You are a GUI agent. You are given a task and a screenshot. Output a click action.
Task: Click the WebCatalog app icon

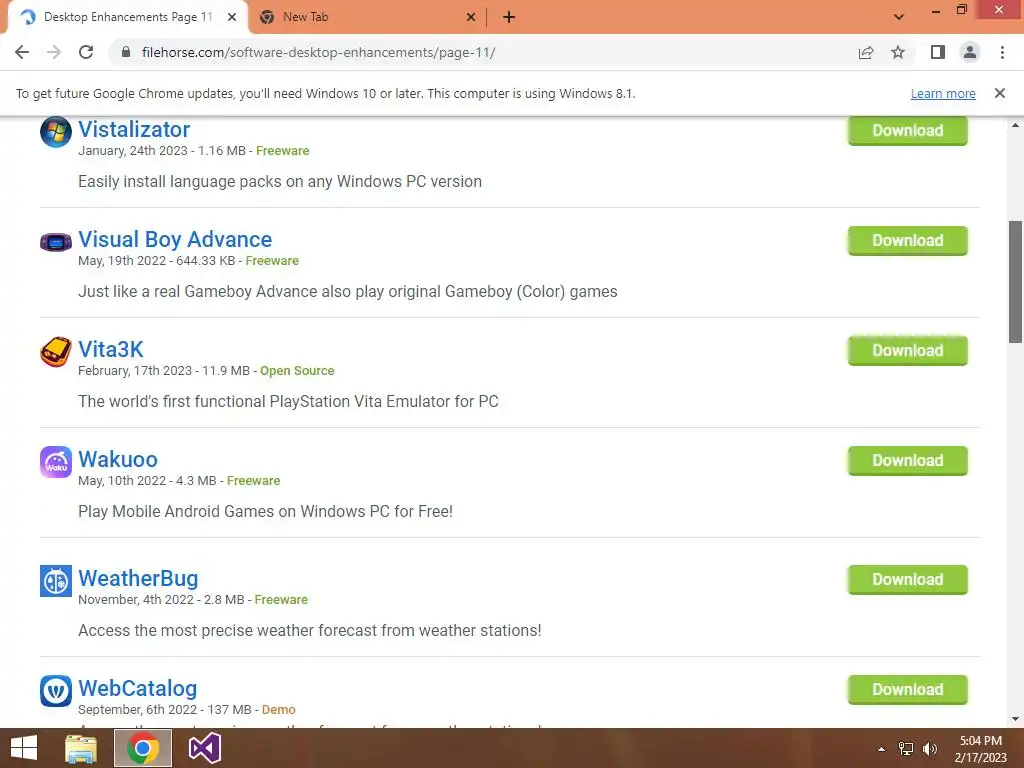(x=56, y=691)
